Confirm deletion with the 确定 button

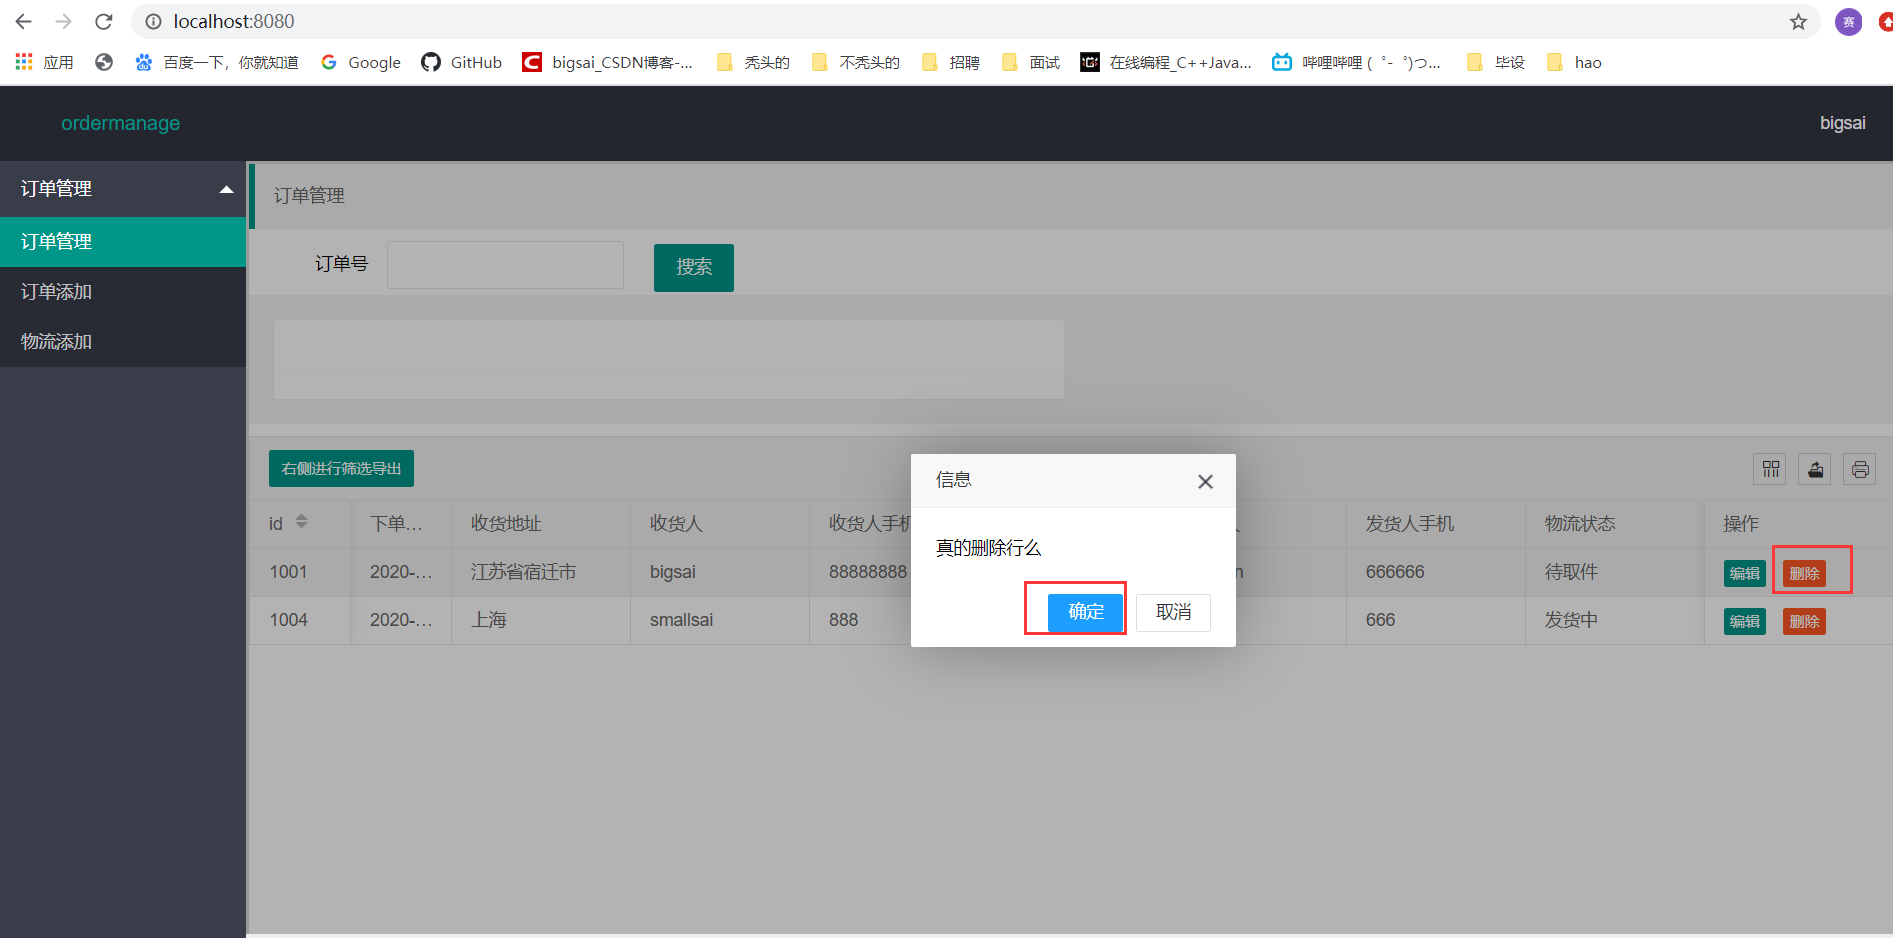(1084, 612)
